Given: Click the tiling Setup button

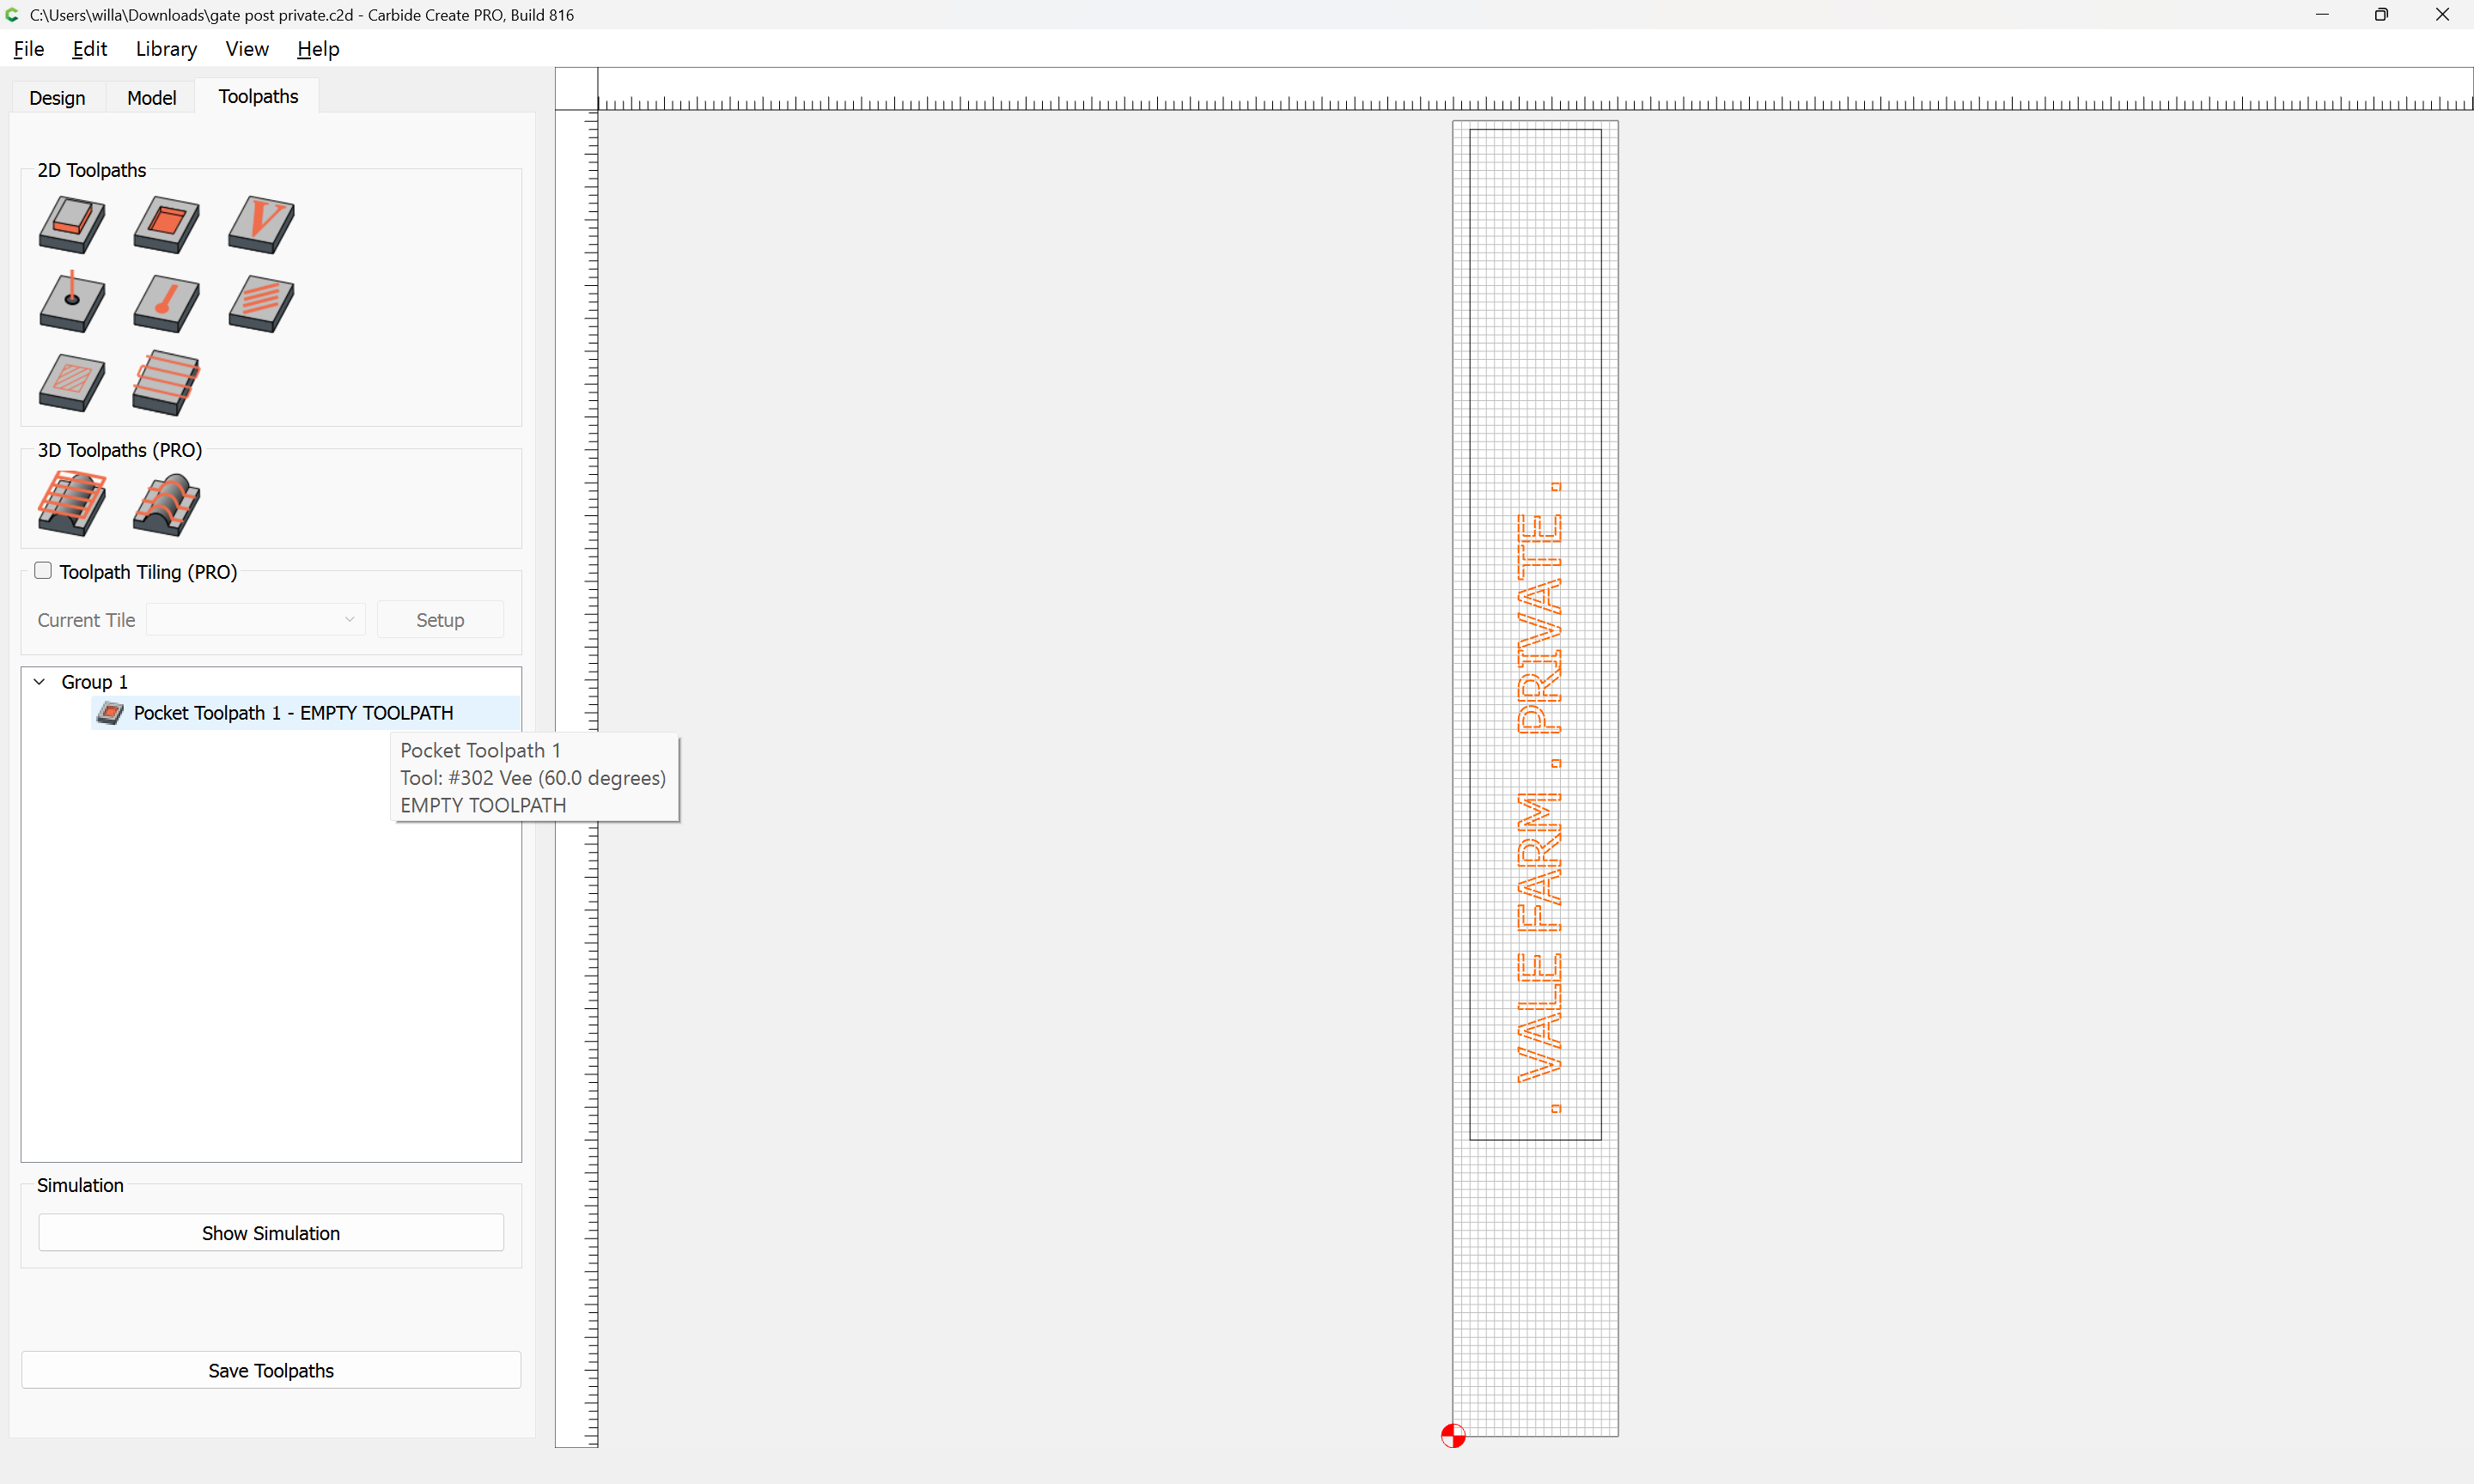Looking at the screenshot, I should click(440, 619).
